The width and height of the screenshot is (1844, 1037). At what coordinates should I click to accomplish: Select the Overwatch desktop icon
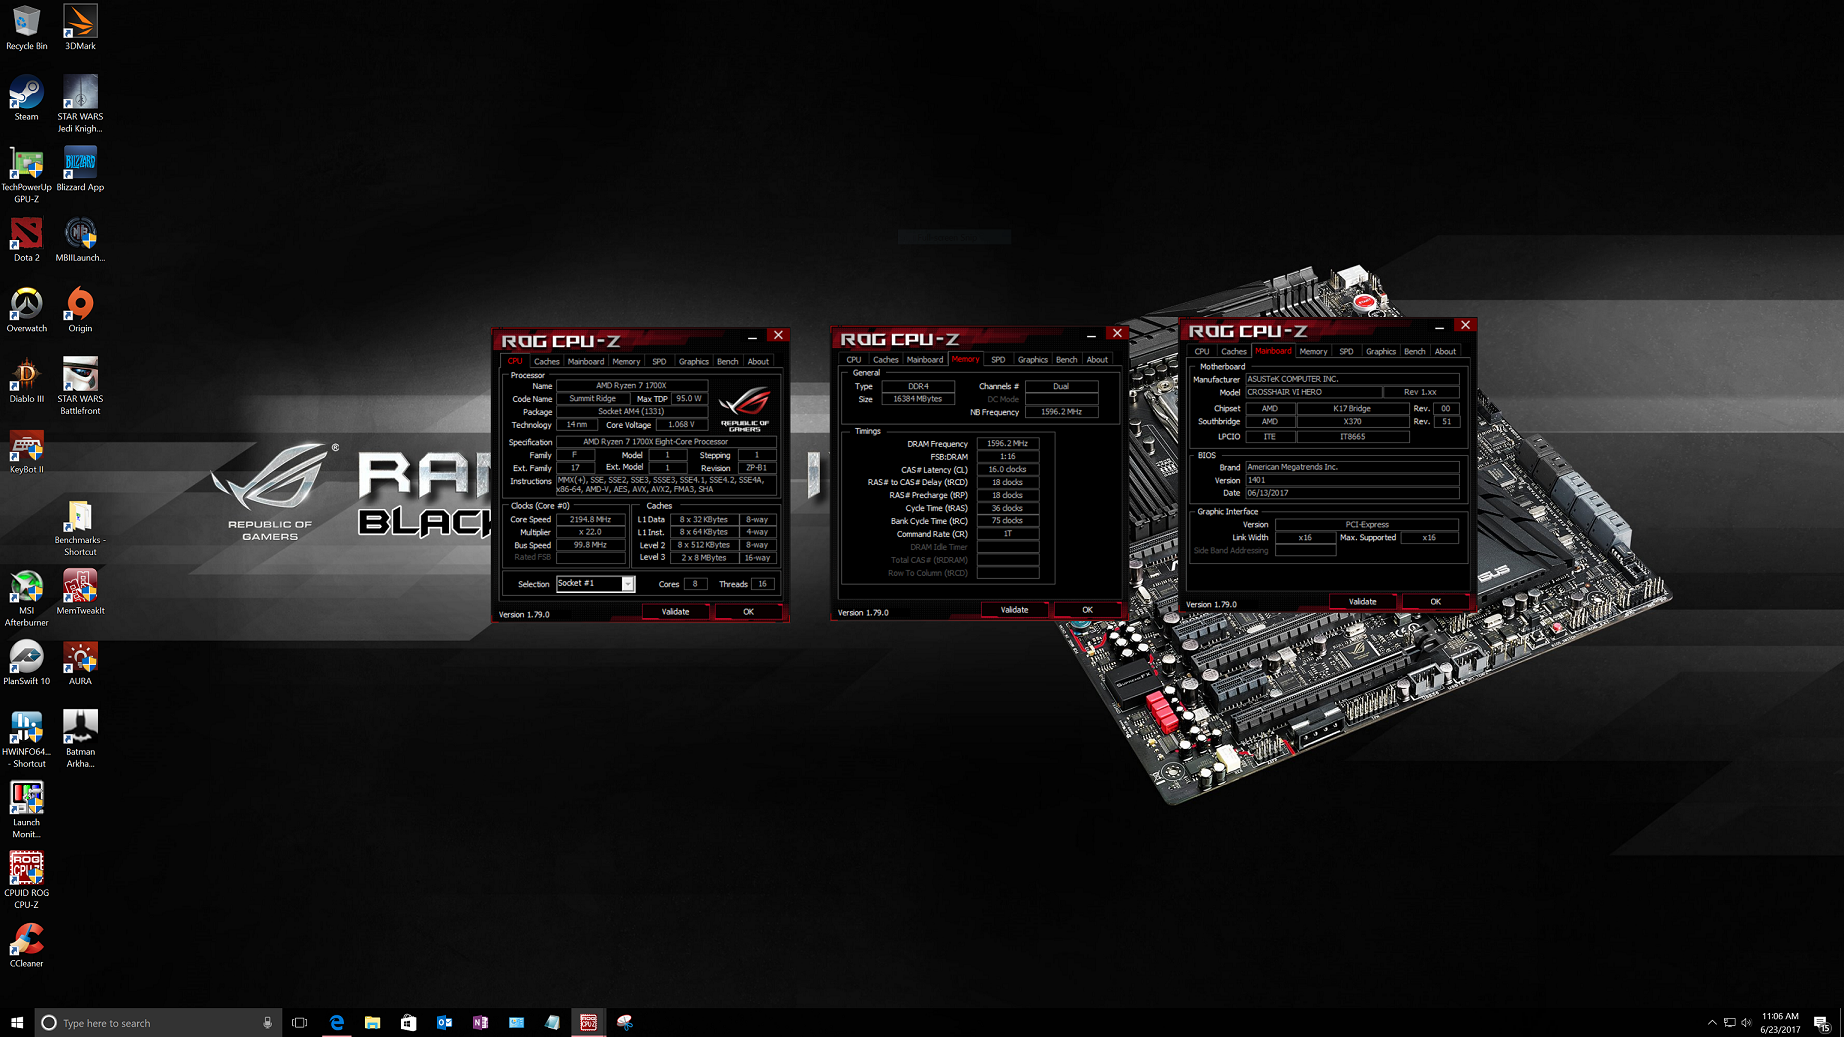(26, 310)
